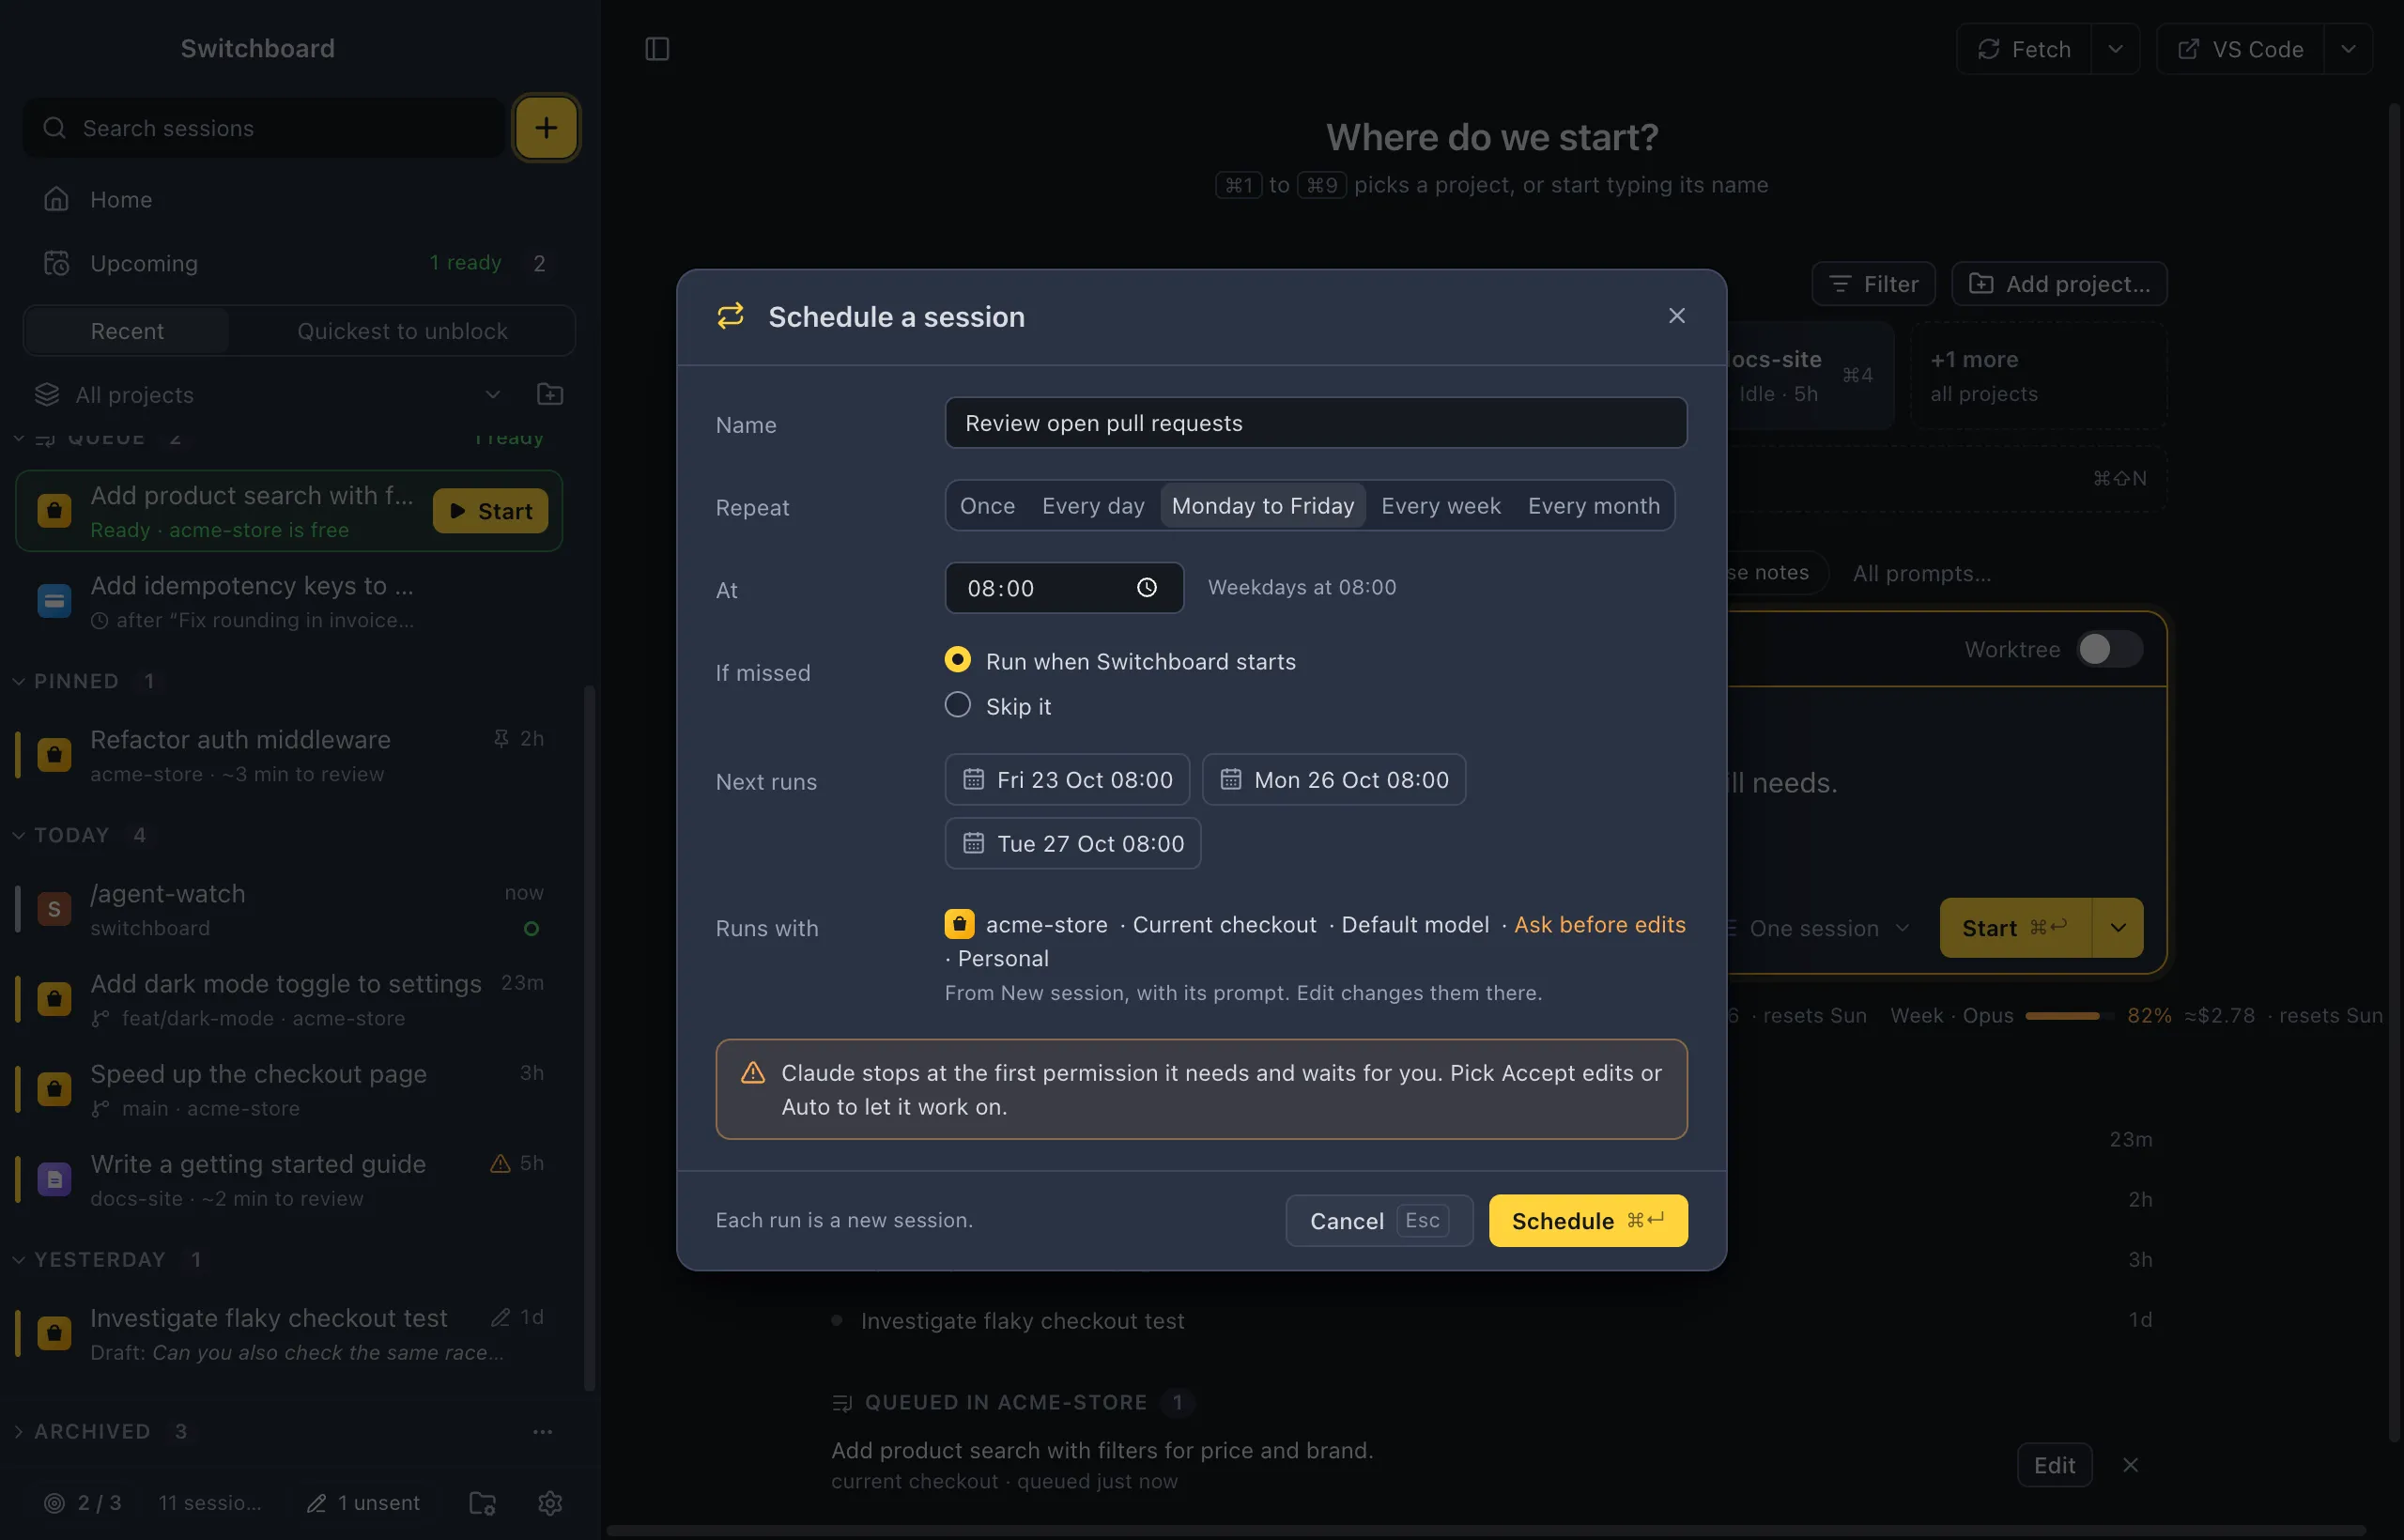This screenshot has height=1540, width=2404.
Task: Open the Start button dropdown arrow
Action: click(2117, 927)
